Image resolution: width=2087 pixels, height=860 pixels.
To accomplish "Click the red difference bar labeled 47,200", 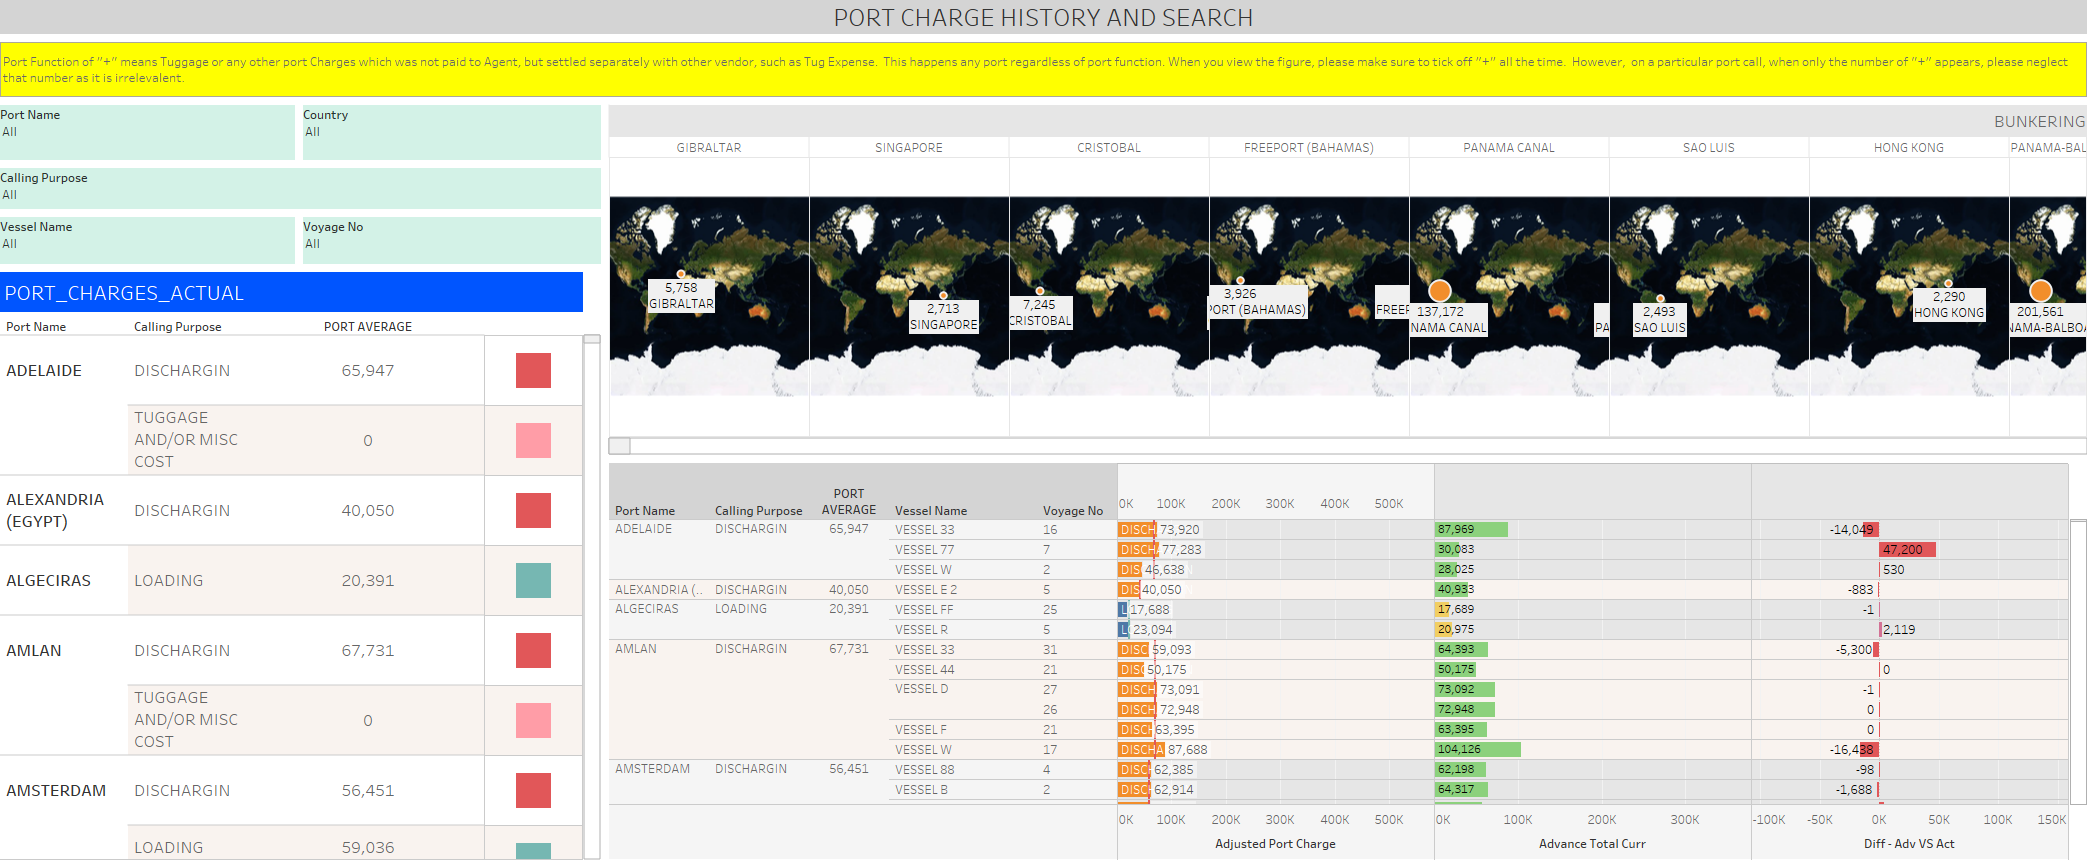I will [x=1908, y=550].
